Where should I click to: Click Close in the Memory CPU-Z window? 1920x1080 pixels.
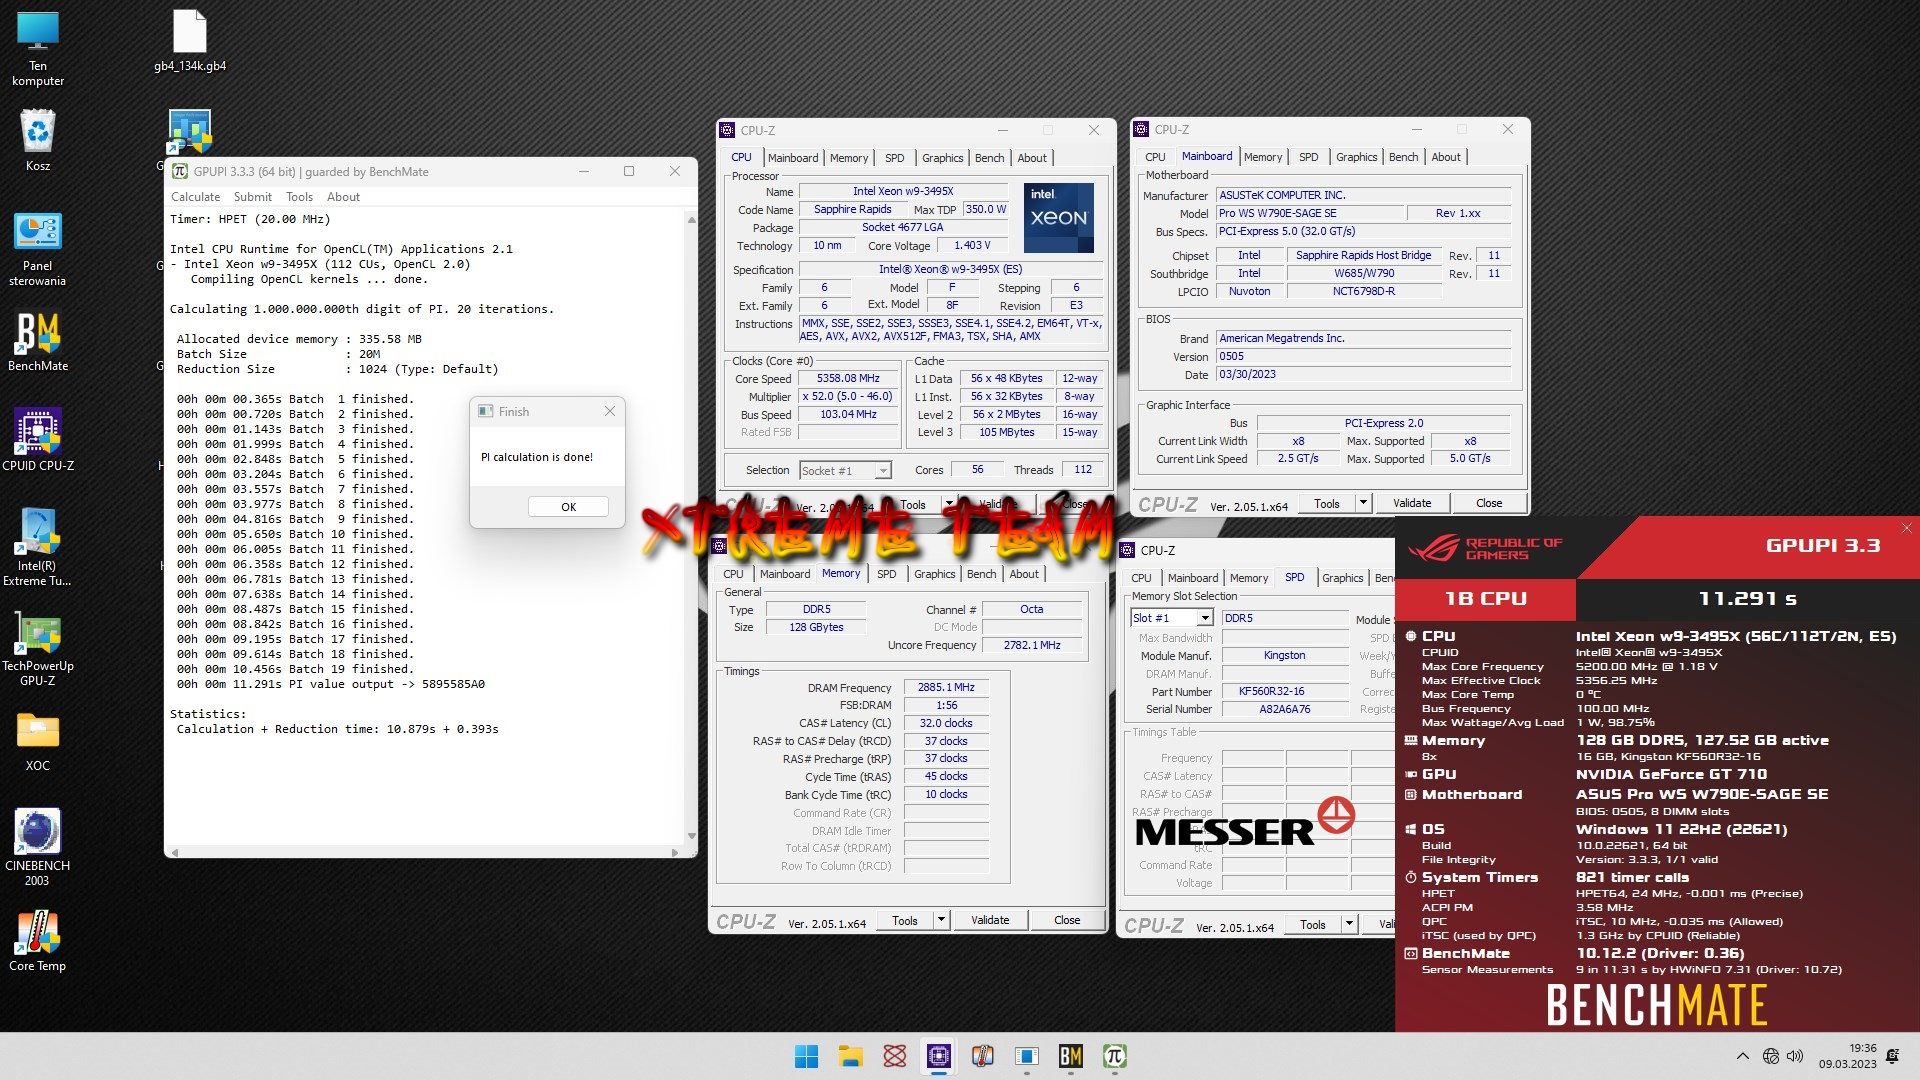coord(1067,920)
